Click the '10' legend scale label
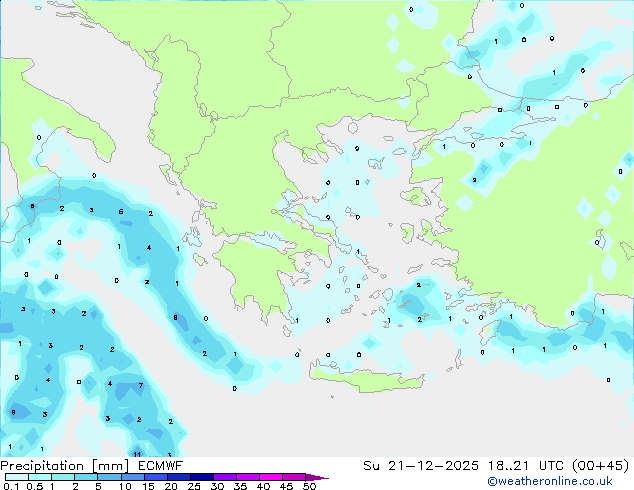Image resolution: width=634 pixels, height=490 pixels. pyautogui.click(x=125, y=486)
